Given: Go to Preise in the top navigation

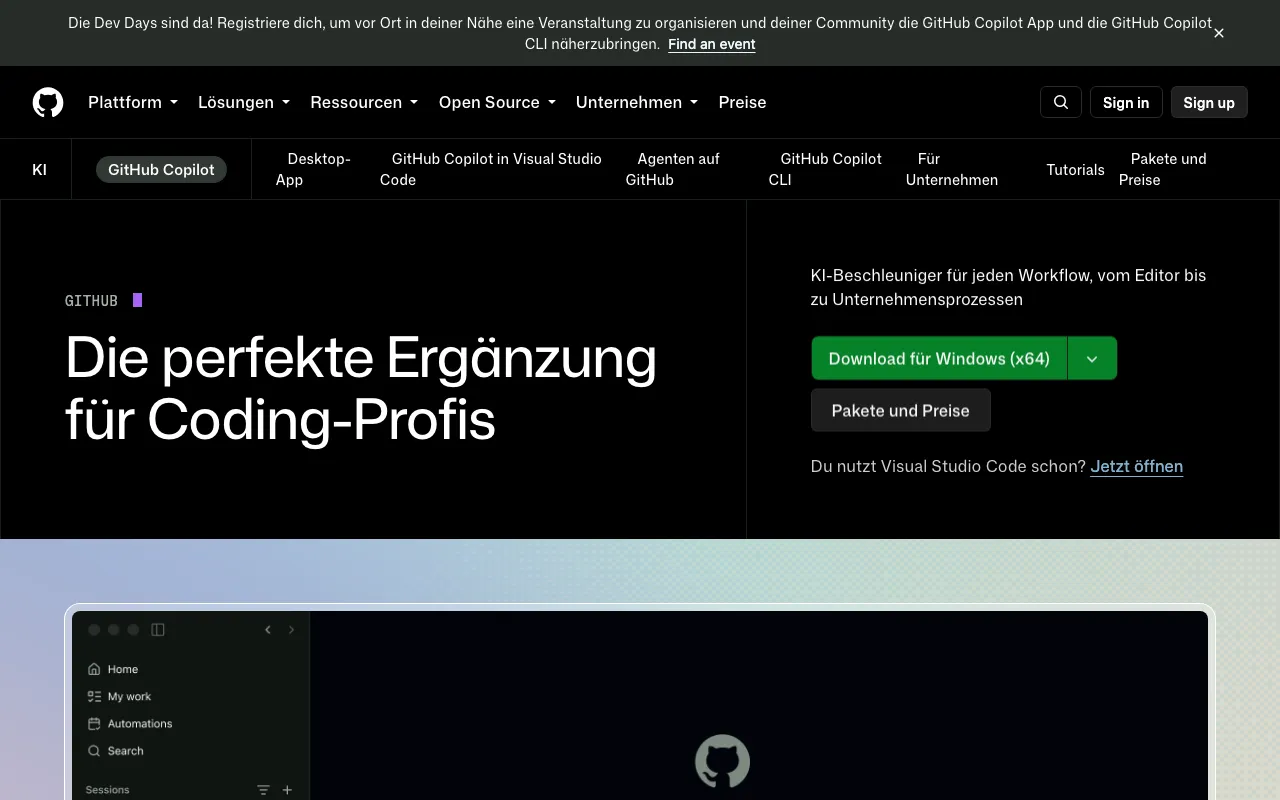Looking at the screenshot, I should coord(742,102).
